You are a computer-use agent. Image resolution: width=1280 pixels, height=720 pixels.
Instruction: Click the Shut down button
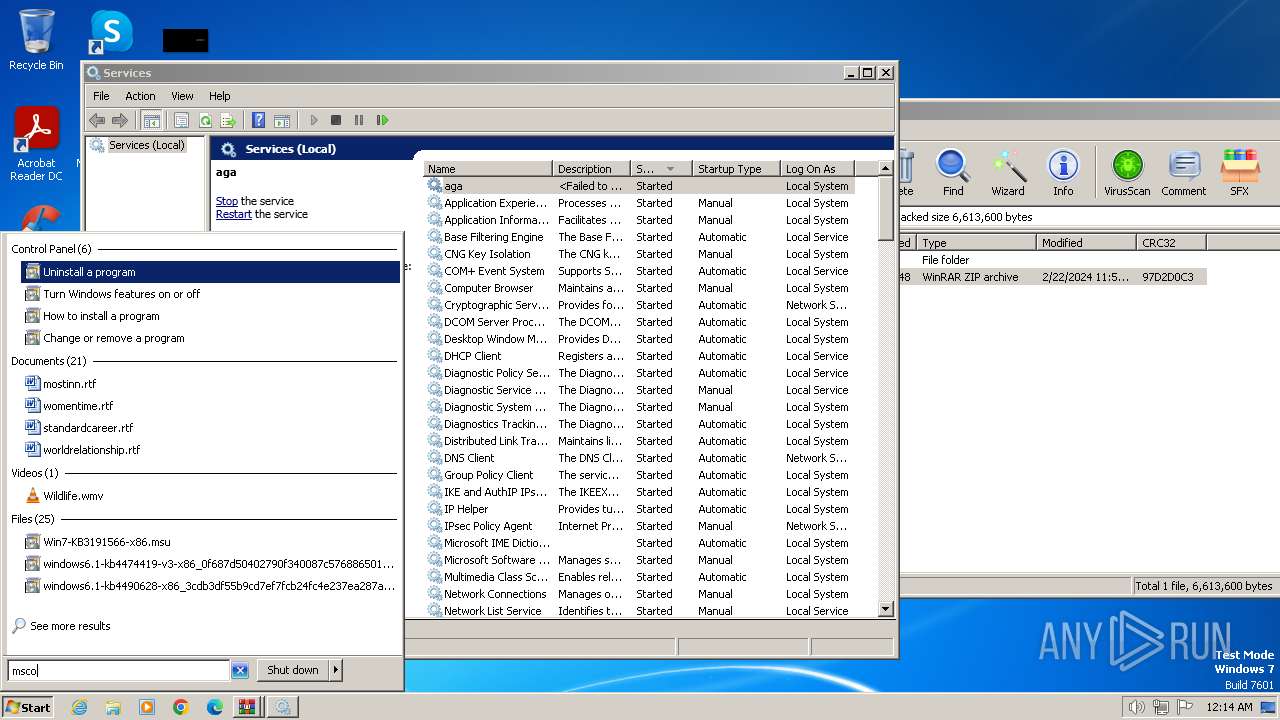tap(293, 670)
